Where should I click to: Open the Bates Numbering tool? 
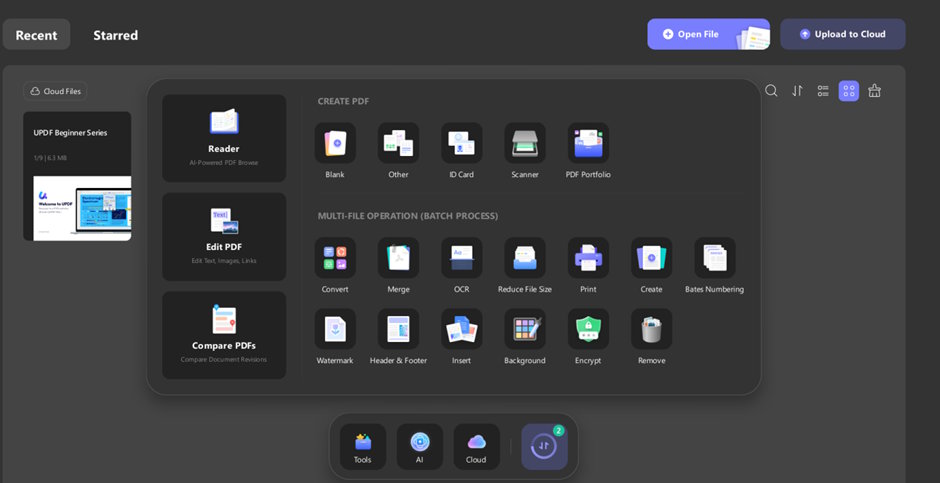pos(714,258)
